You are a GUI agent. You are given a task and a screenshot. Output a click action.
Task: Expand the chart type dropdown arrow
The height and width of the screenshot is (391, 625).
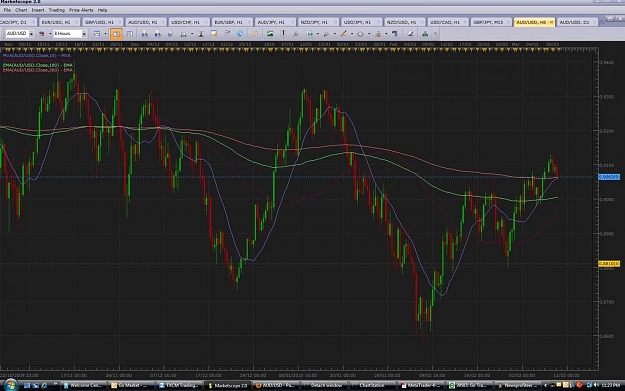point(105,34)
